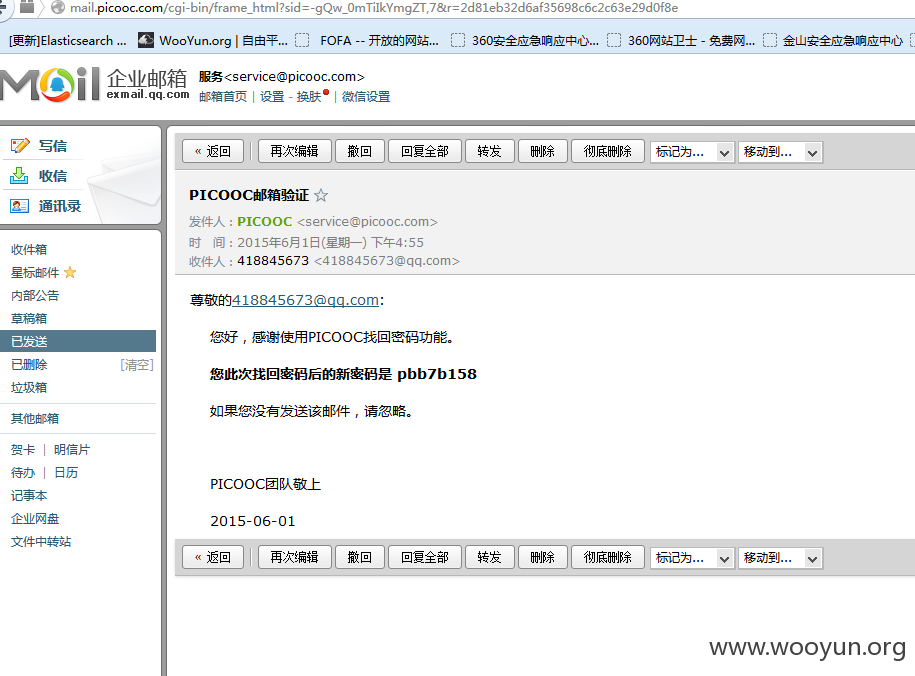The height and width of the screenshot is (676, 915).
Task: Click the receive mail download icon
Action: [19, 176]
